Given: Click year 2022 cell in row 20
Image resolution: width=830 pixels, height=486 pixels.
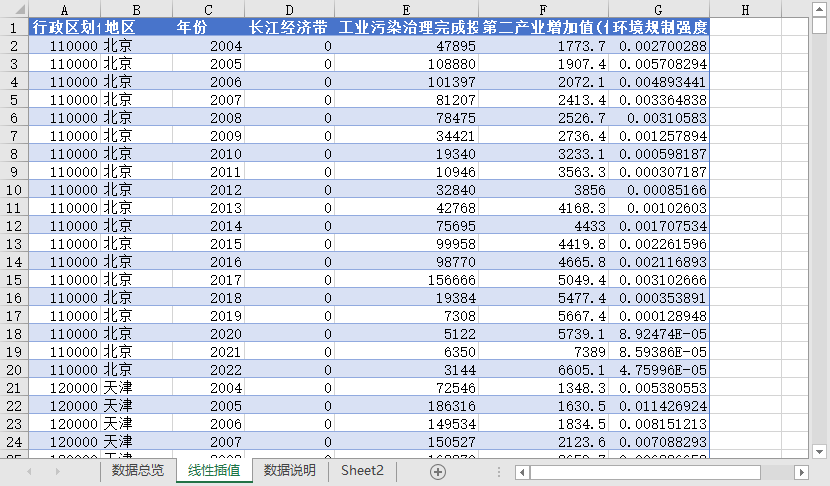Looking at the screenshot, I should coord(209,370).
